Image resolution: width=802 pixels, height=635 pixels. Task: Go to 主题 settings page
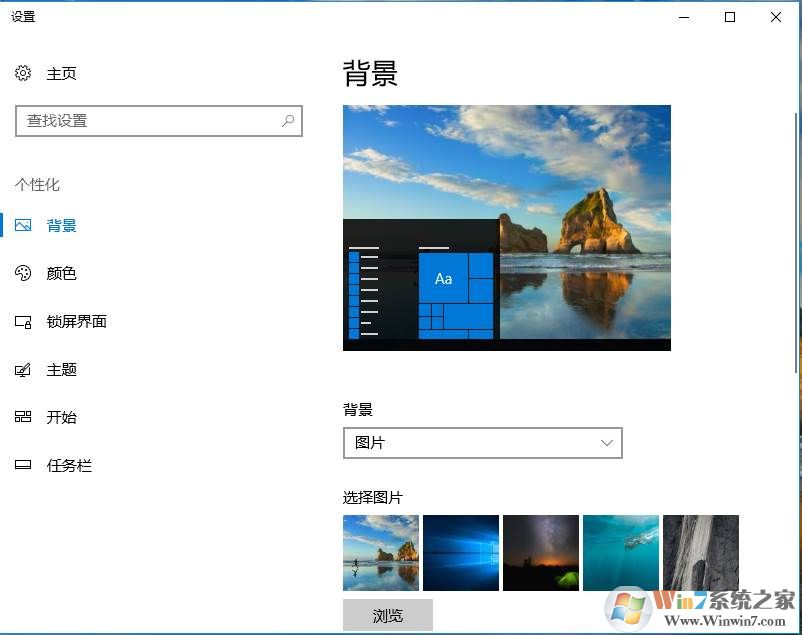tap(61, 370)
